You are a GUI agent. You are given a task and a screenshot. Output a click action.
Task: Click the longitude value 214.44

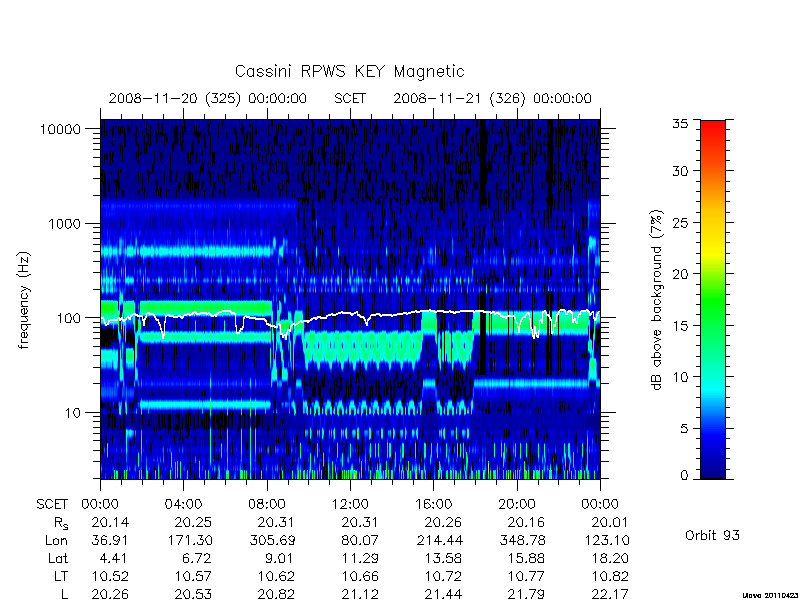pos(439,540)
